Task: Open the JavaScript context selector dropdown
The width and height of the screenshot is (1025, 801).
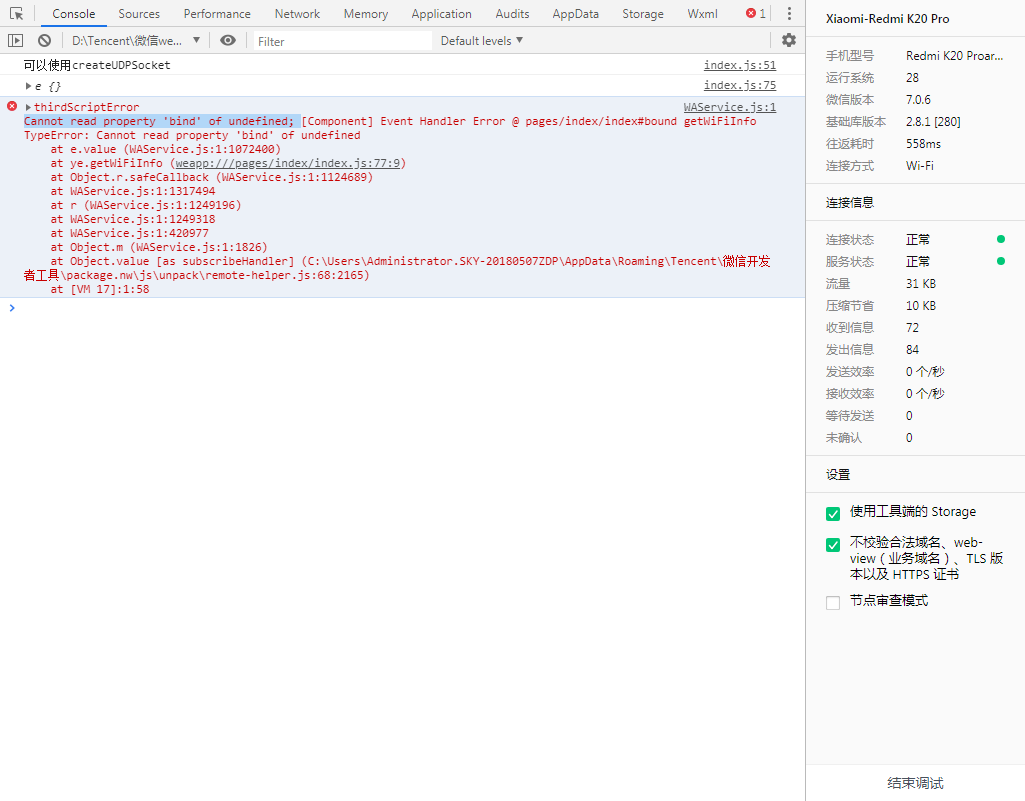Action: click(x=136, y=41)
